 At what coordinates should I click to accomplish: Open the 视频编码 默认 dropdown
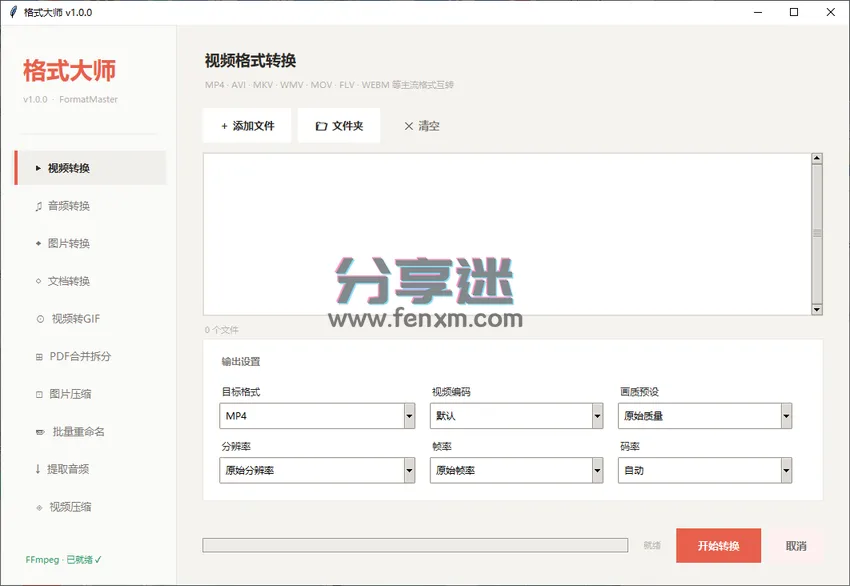517,416
